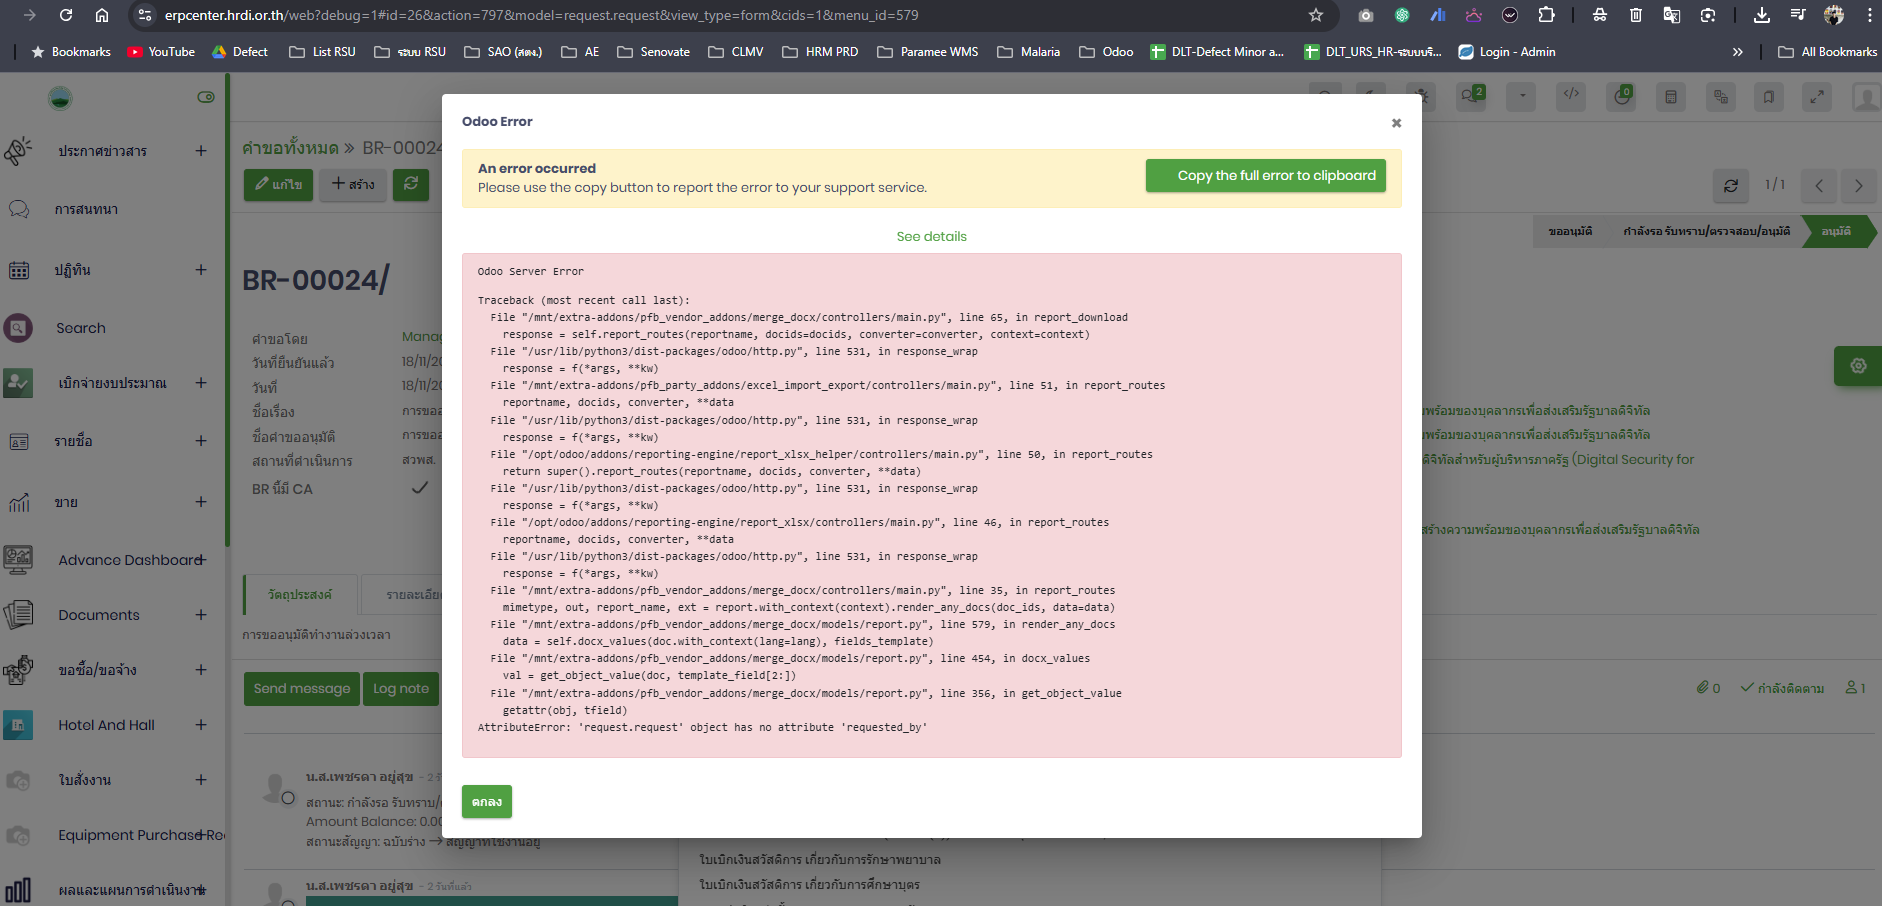The image size is (1882, 906).
Task: Open the ประกาศข่าวสาร announcements icon
Action: (x=18, y=151)
